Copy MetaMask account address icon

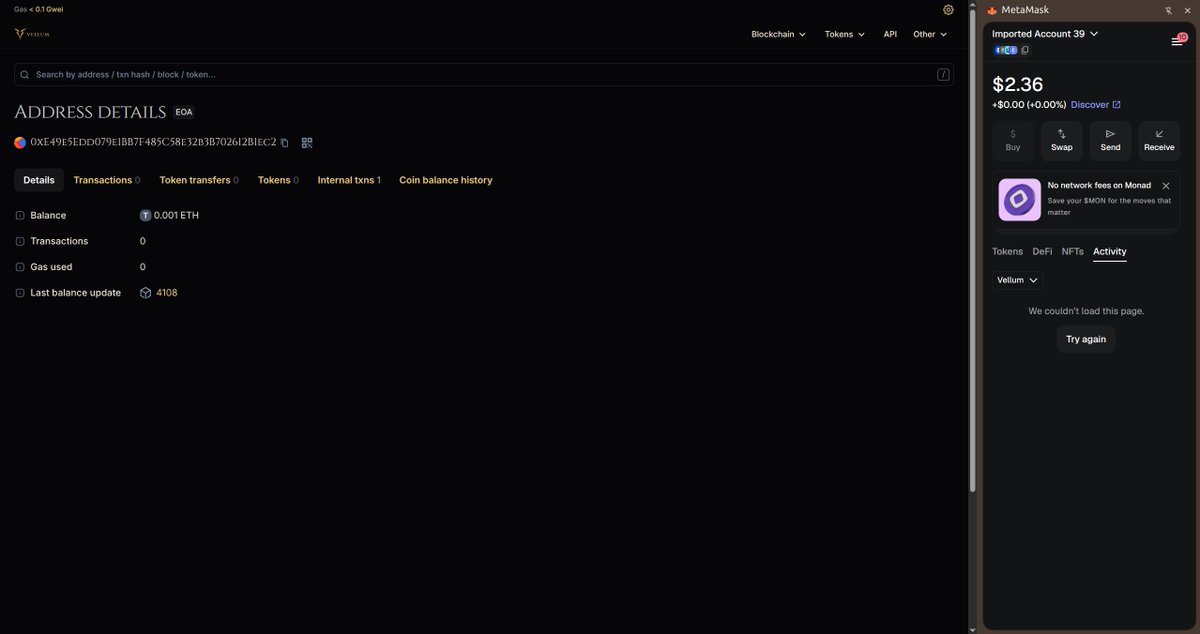coord(1025,50)
